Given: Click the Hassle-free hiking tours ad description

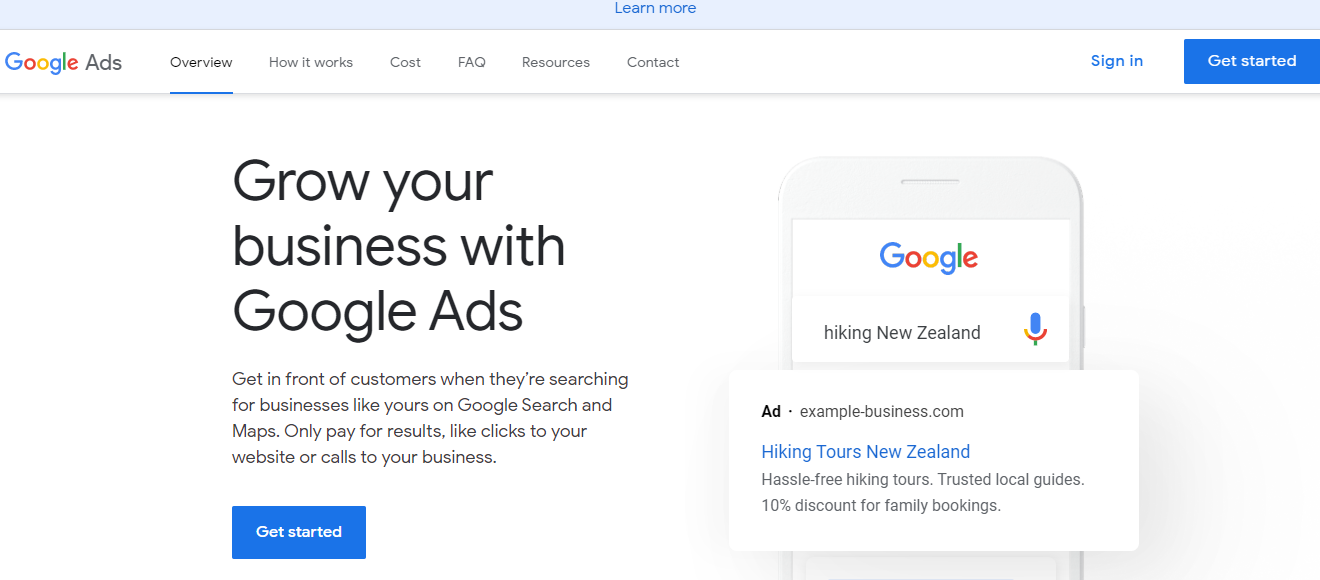Looking at the screenshot, I should tap(923, 480).
